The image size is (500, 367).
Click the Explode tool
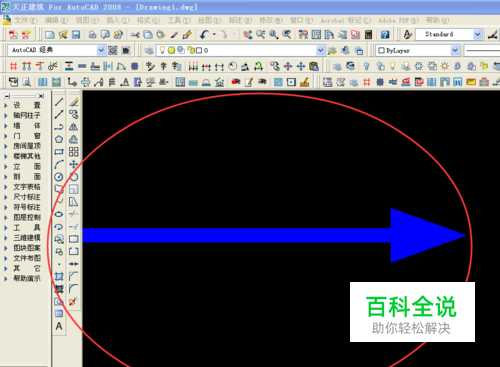click(x=74, y=301)
